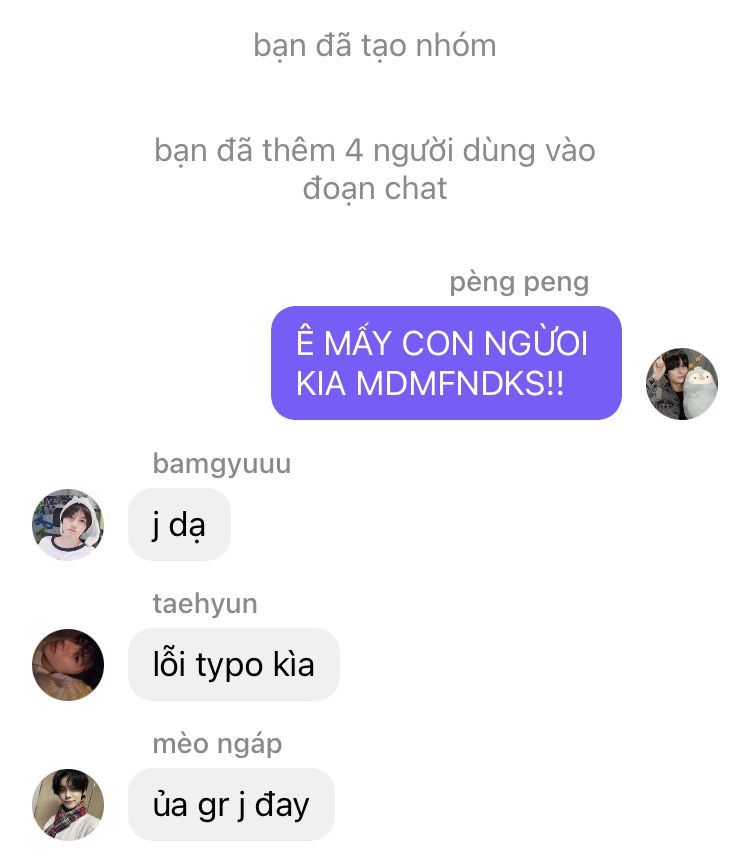Viewport: 750px width, 861px height.
Task: Click the word MDMFNDKS!! in the purple message
Action: pos(460,383)
